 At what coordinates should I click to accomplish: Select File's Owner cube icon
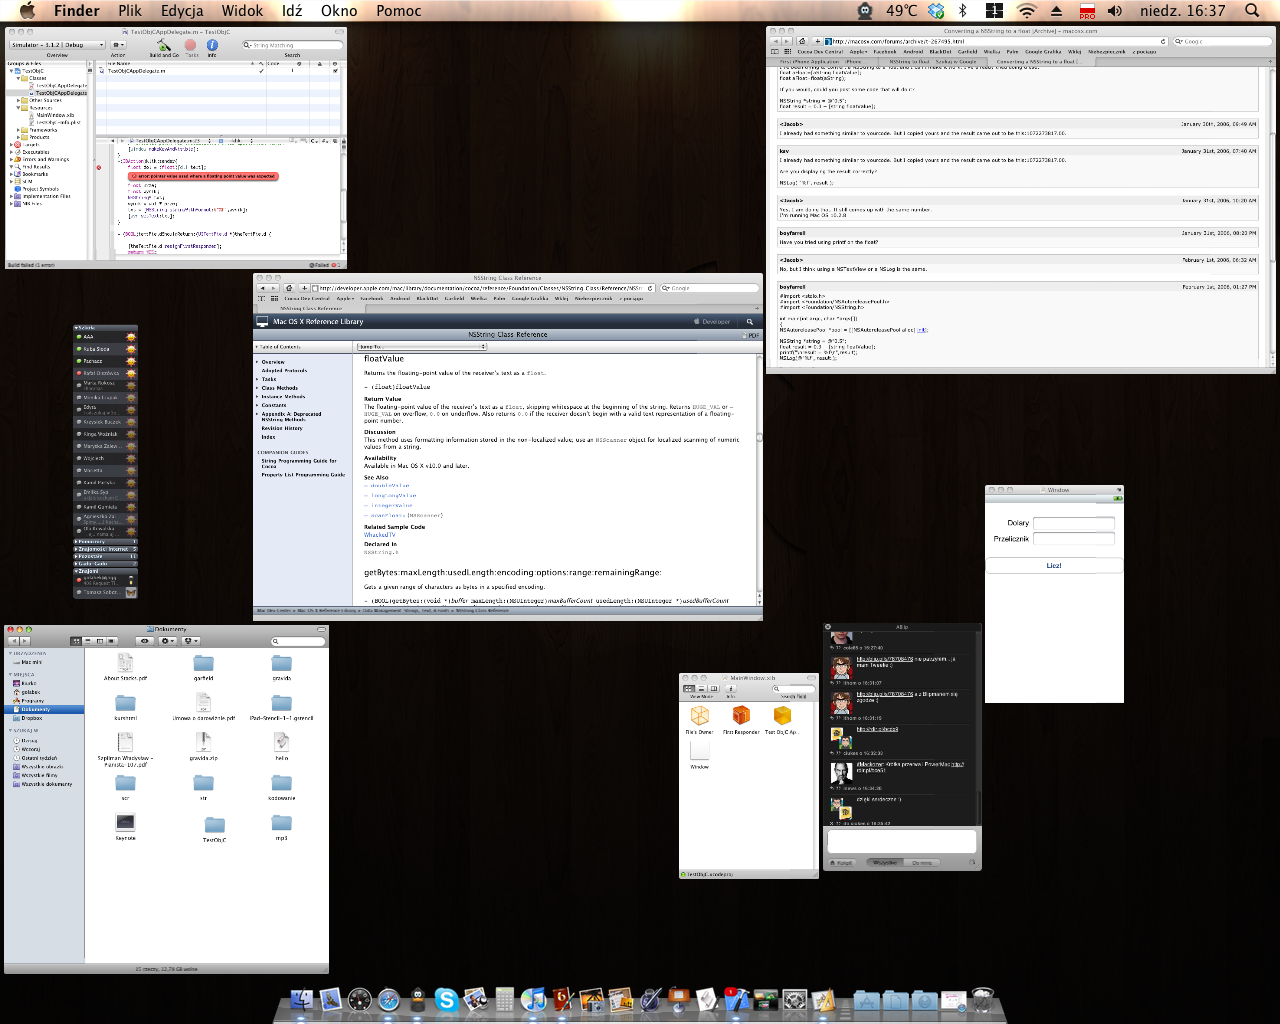click(x=699, y=716)
